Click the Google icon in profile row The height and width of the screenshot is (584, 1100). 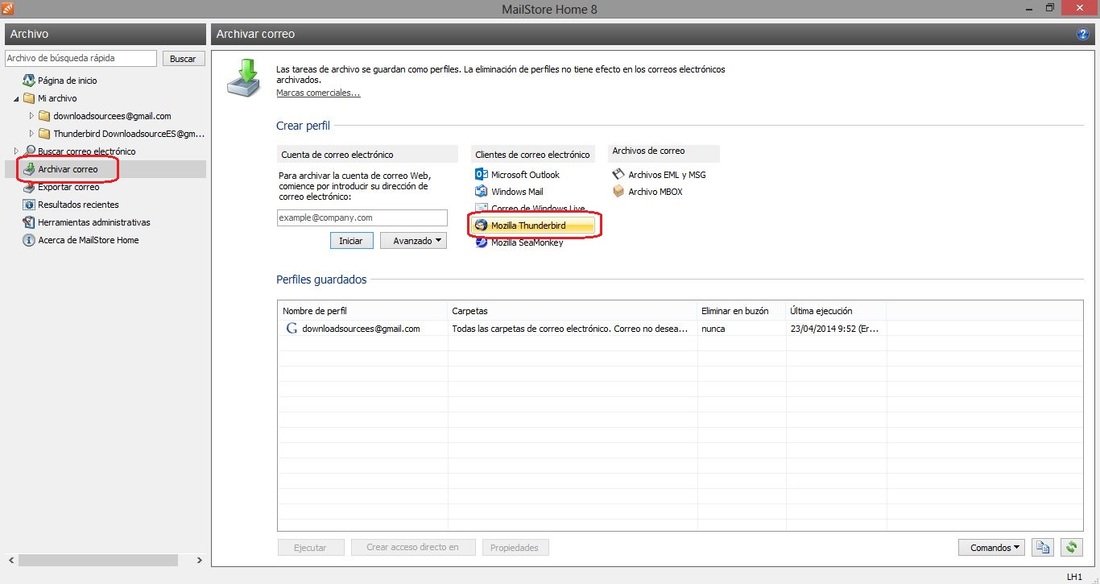pos(292,328)
